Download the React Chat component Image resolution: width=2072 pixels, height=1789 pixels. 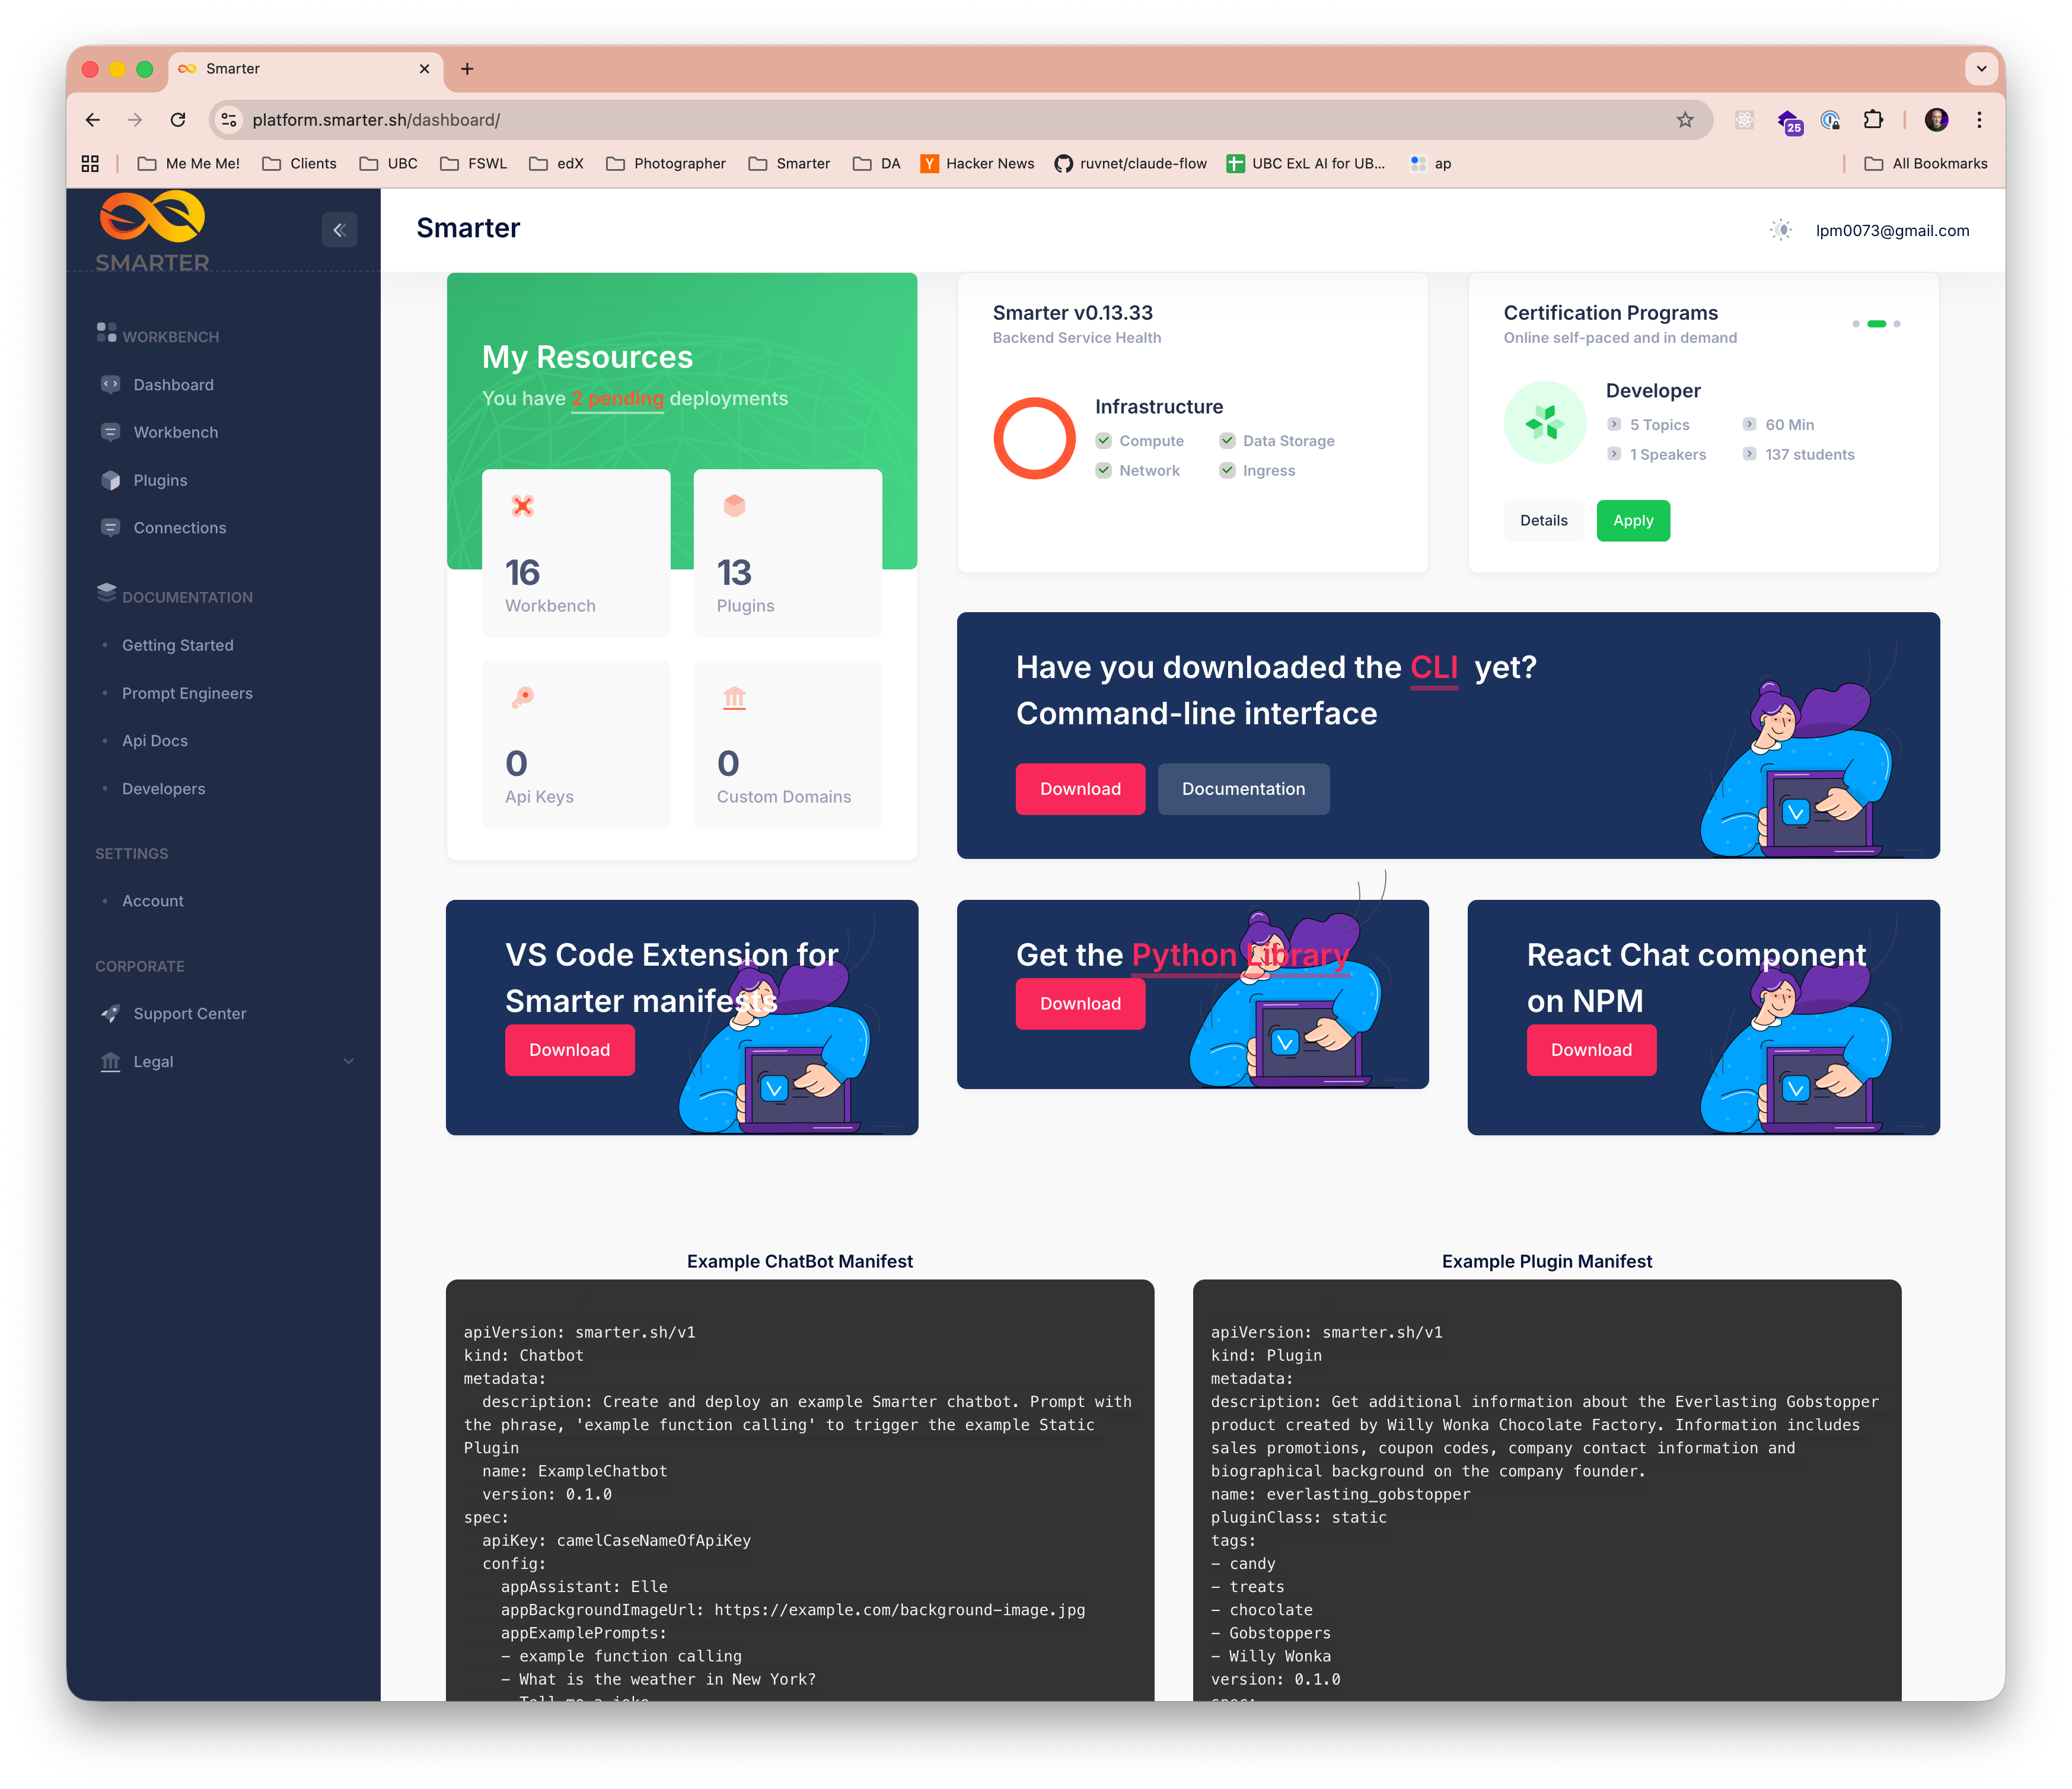tap(1591, 1050)
